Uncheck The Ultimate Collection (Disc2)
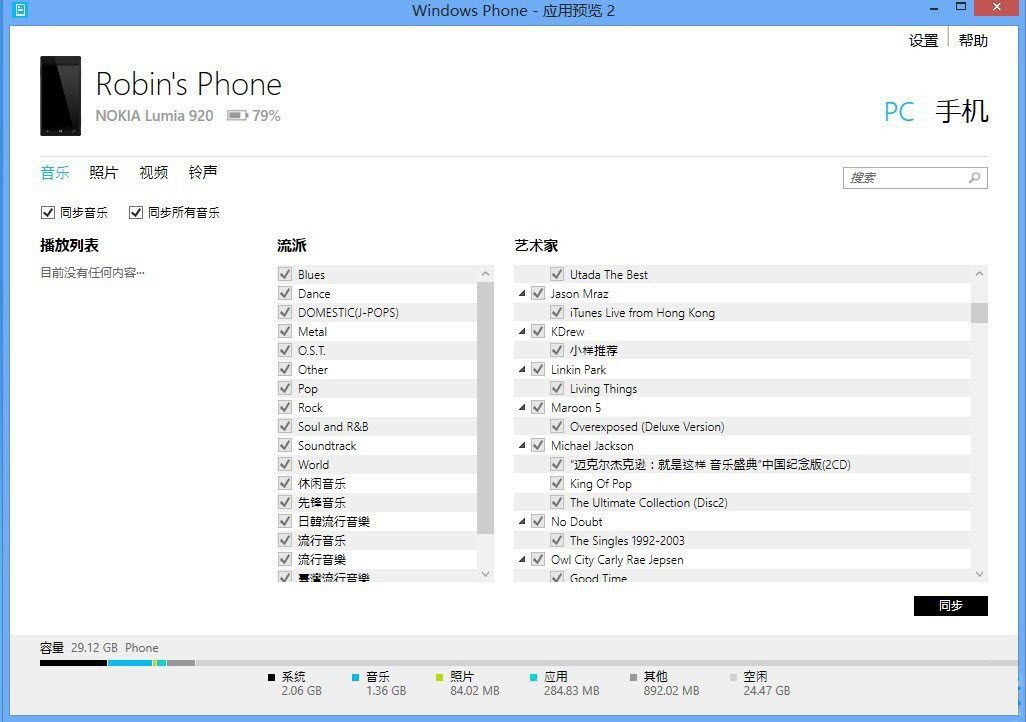 557,501
